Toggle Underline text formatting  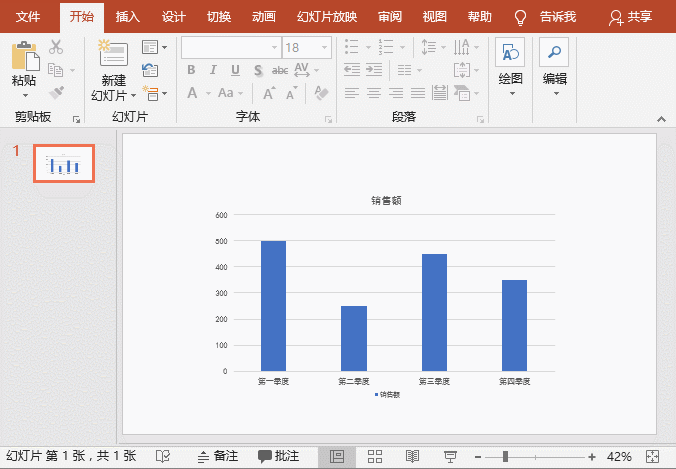click(235, 70)
